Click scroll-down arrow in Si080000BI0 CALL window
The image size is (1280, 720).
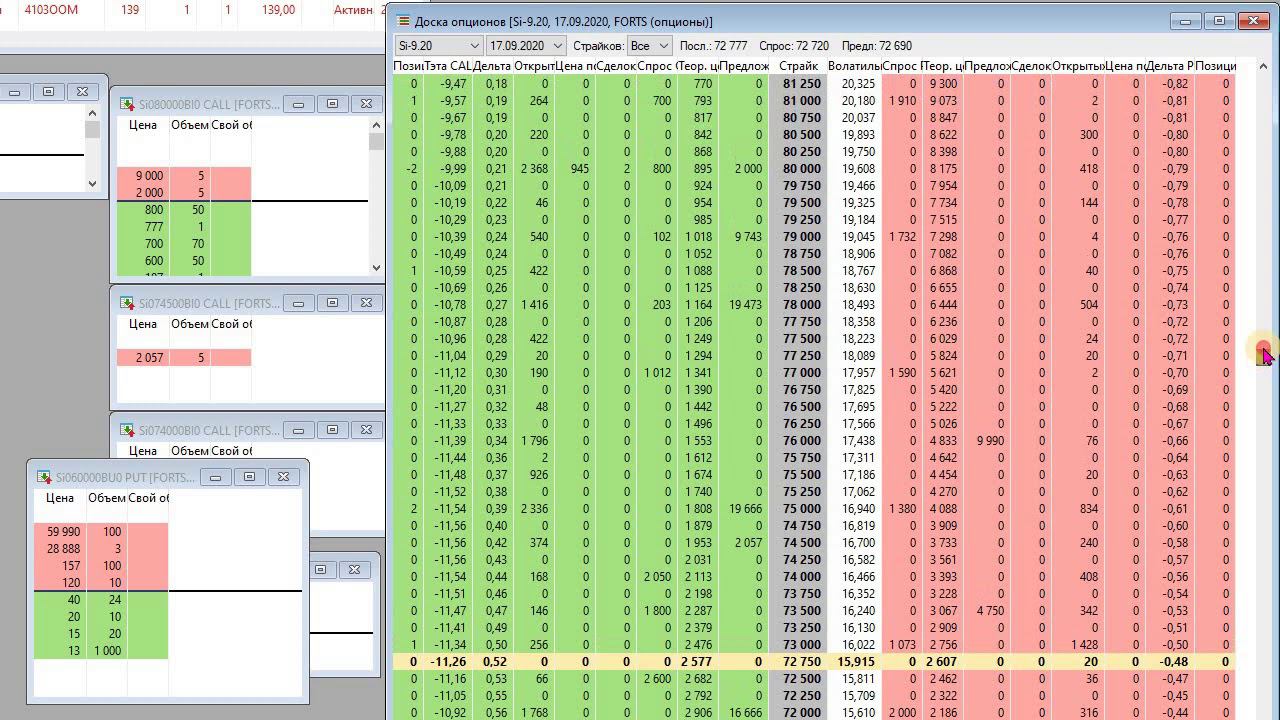376,267
